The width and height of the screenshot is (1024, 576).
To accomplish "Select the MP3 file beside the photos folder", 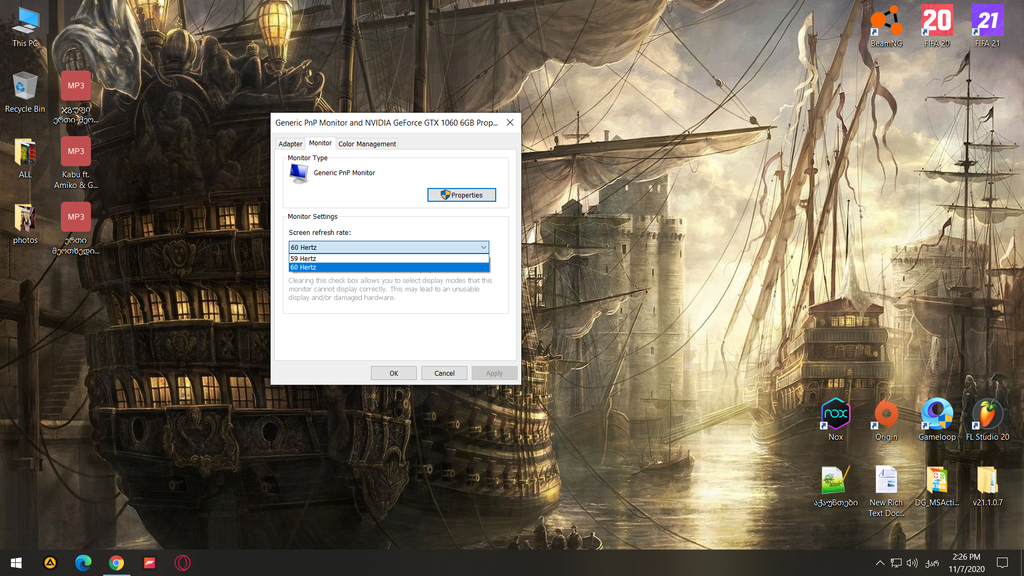I will point(76,229).
